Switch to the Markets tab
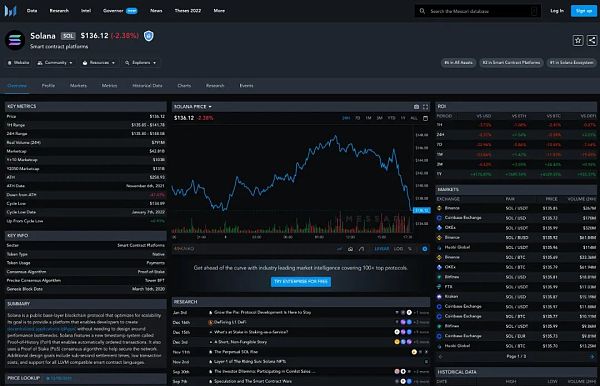This screenshot has height=386, width=600. point(78,86)
